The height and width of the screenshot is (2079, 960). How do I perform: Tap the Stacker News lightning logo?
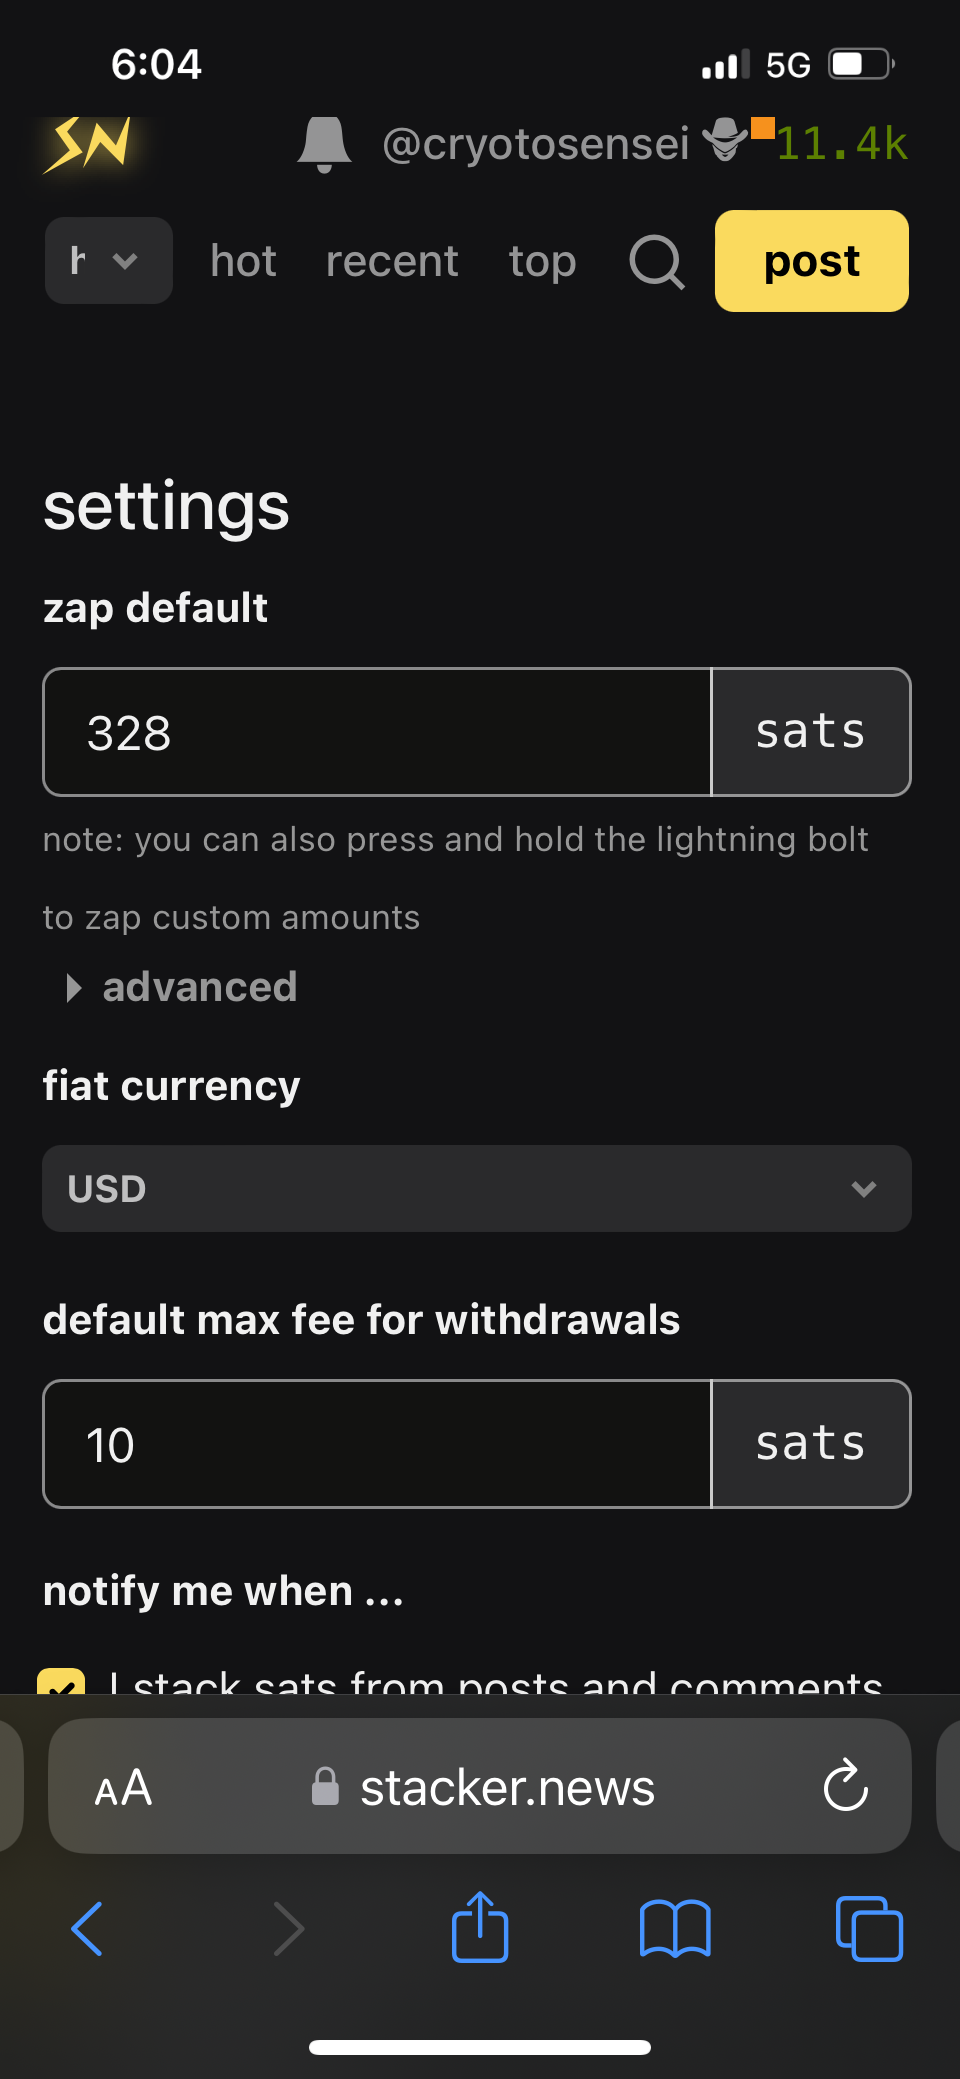click(x=88, y=145)
